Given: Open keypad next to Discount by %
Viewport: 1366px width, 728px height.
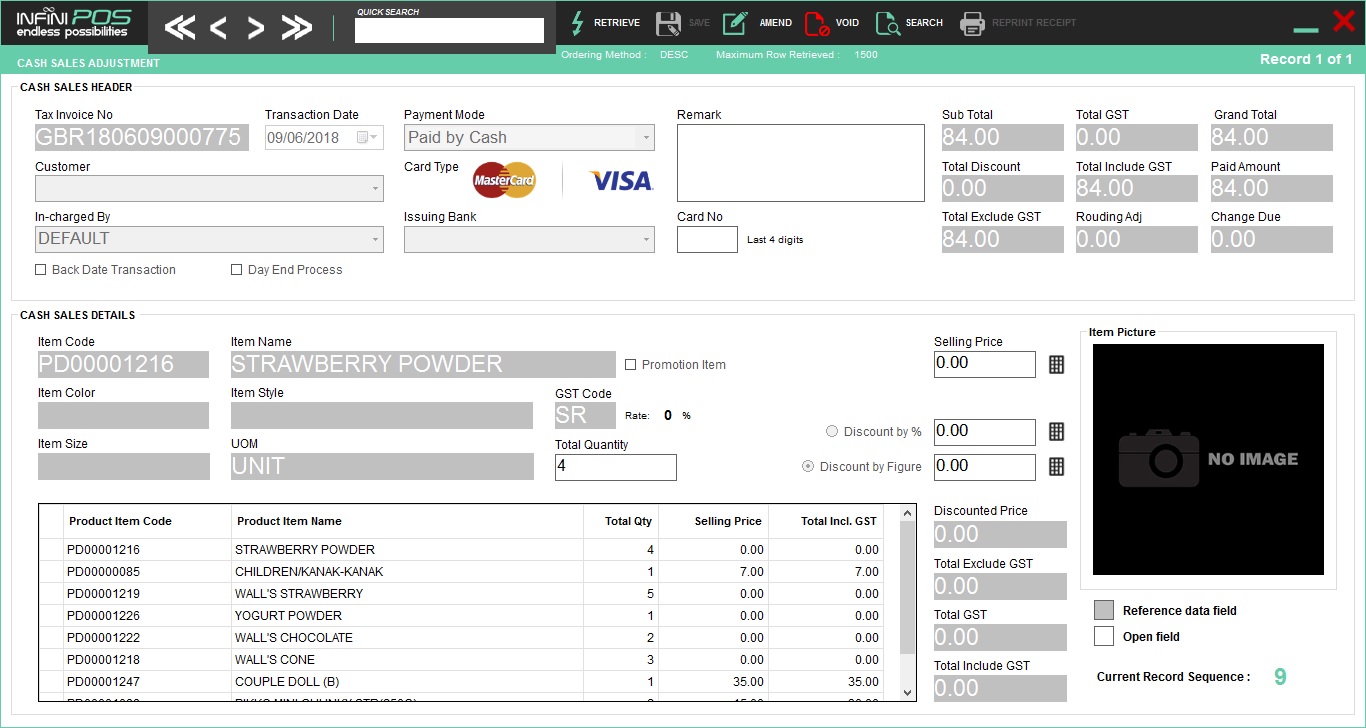Looking at the screenshot, I should [1056, 432].
